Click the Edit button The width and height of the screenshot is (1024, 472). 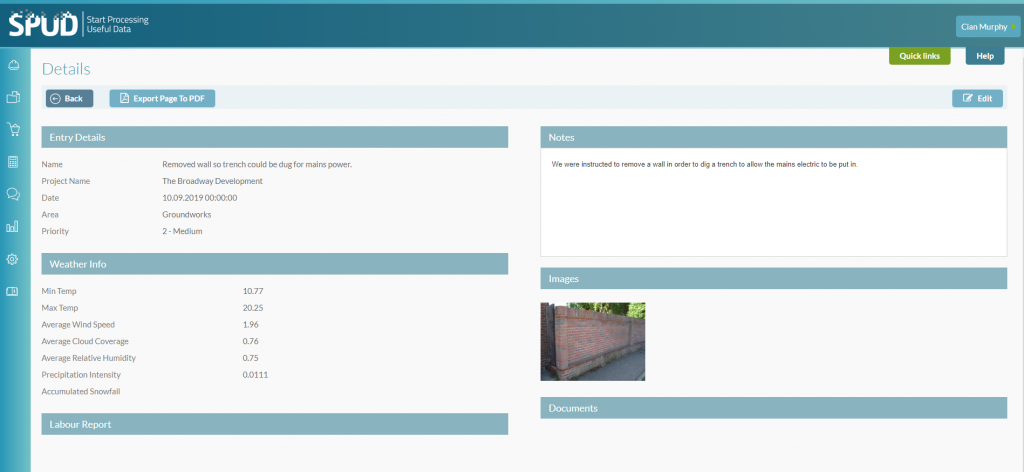click(x=977, y=99)
